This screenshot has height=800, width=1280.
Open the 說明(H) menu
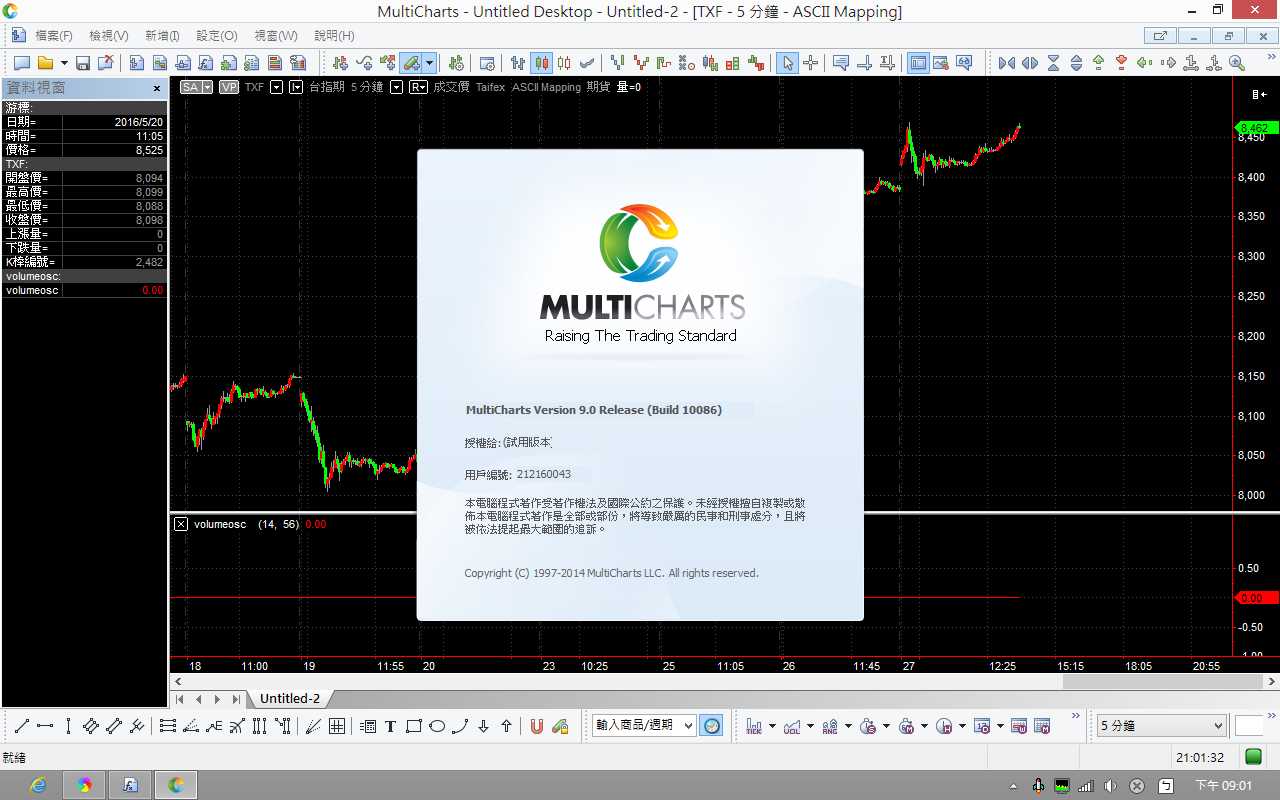pyautogui.click(x=334, y=35)
